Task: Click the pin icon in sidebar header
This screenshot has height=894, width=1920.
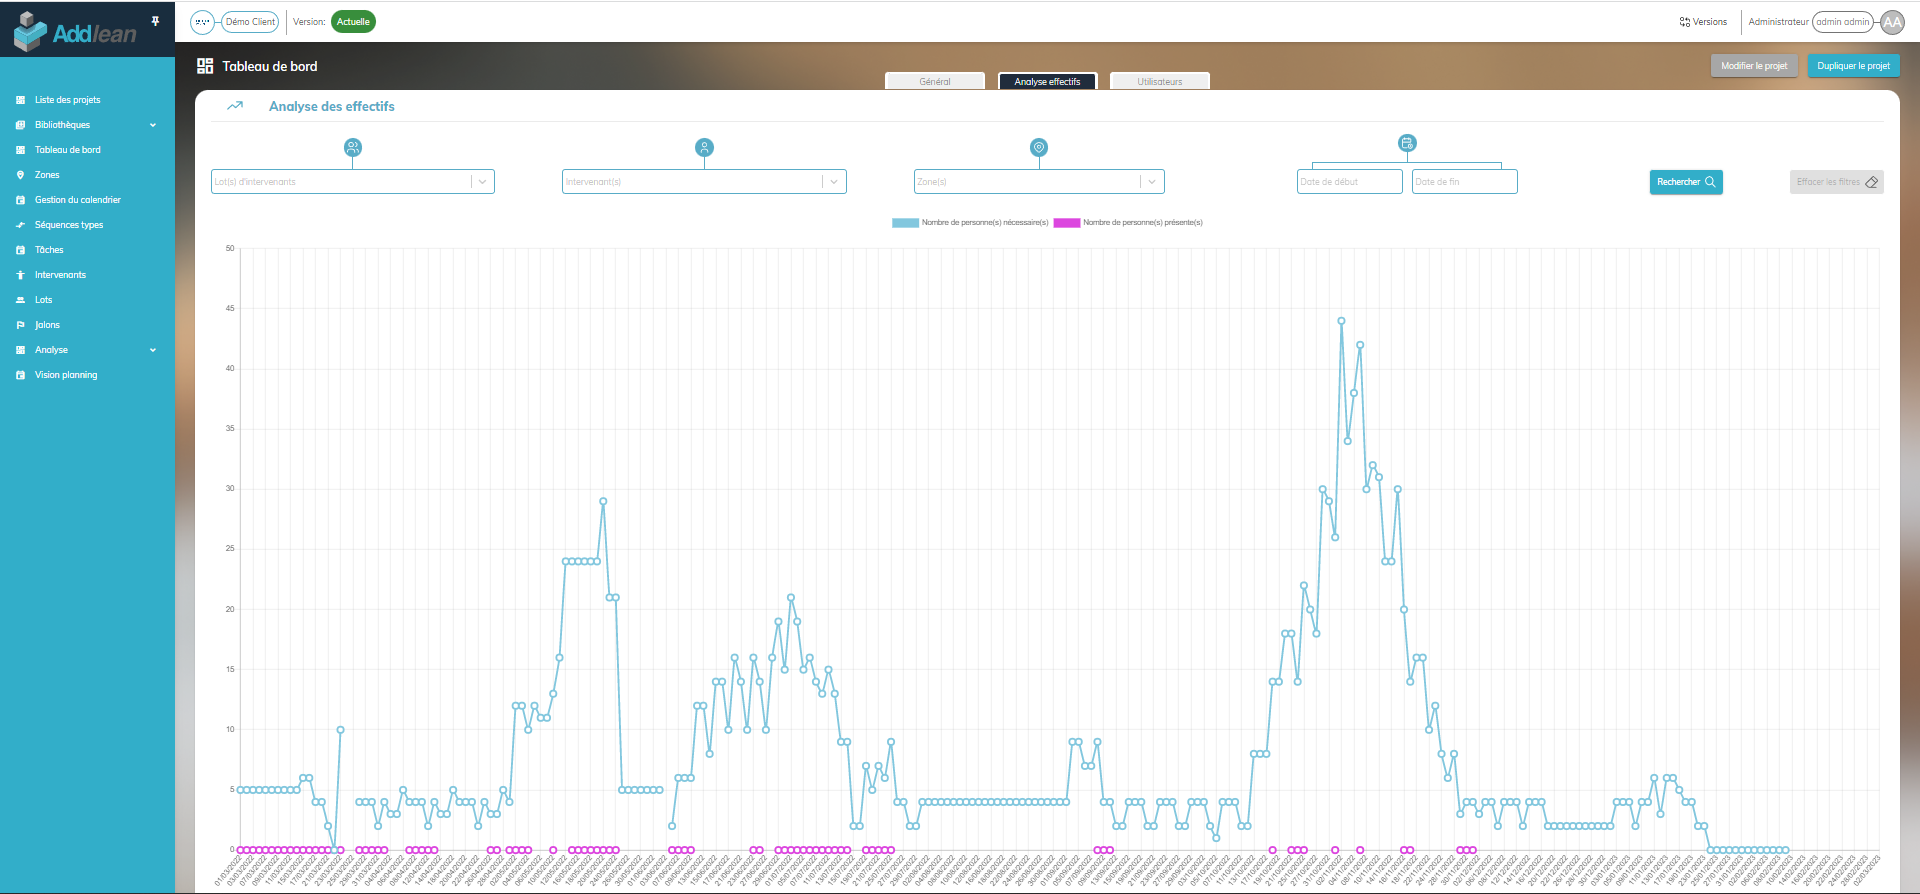Action: (x=155, y=21)
